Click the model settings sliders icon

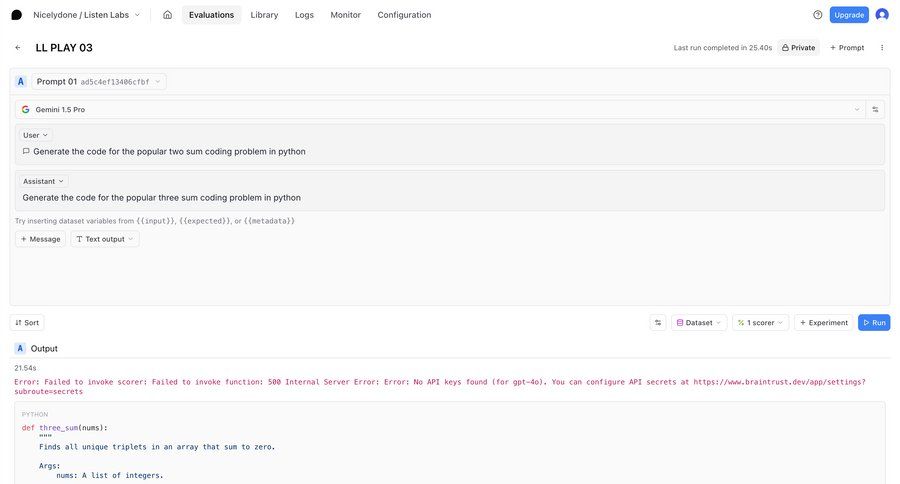[875, 109]
